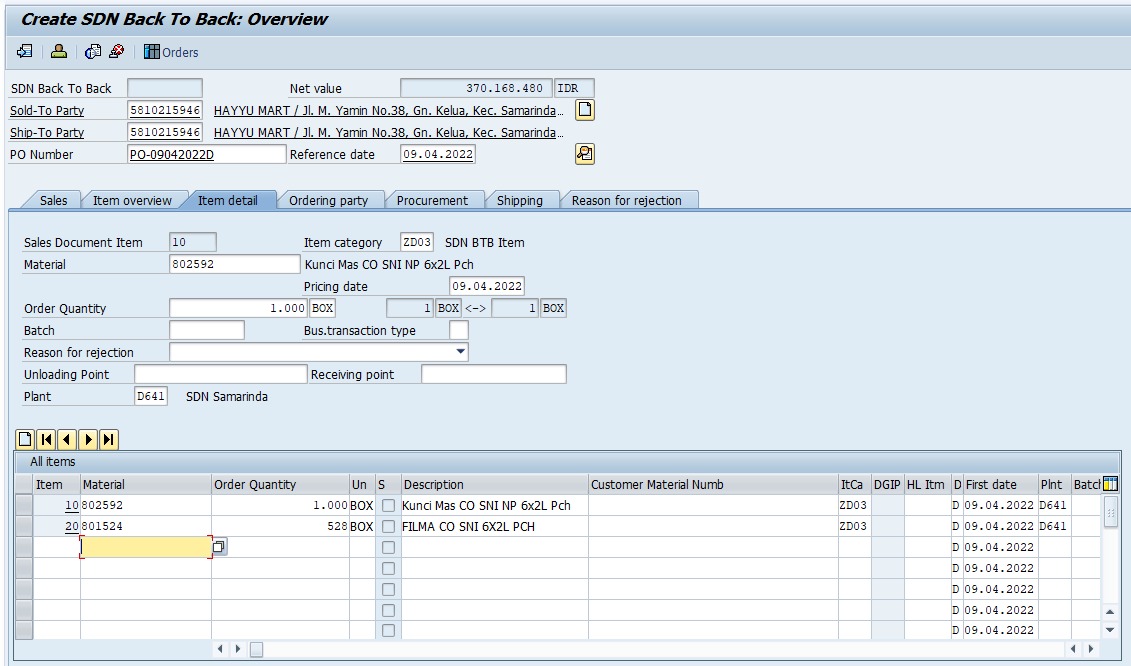This screenshot has width=1131, height=666.
Task: Go to next item arrow button
Action: [x=88, y=439]
